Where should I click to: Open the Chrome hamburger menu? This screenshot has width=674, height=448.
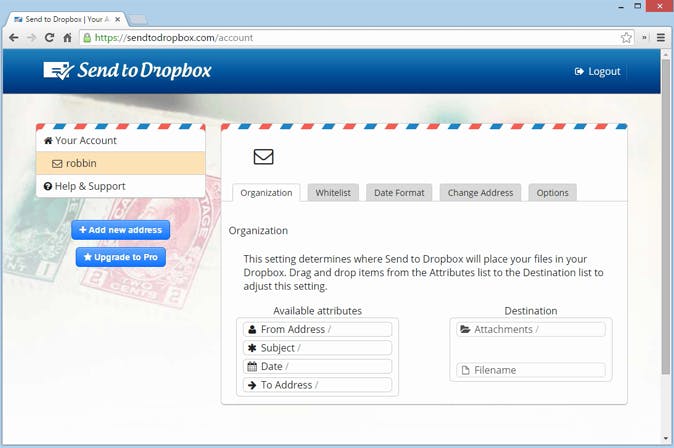pos(661,38)
